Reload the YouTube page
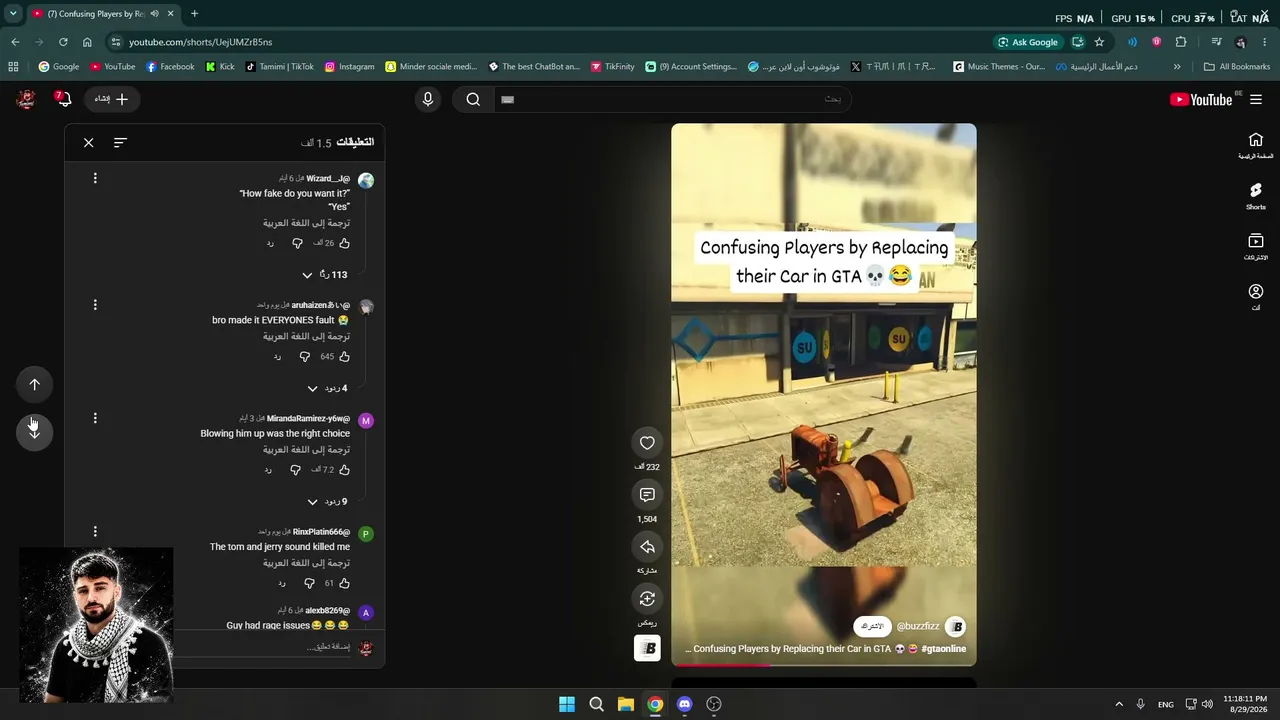 [63, 42]
